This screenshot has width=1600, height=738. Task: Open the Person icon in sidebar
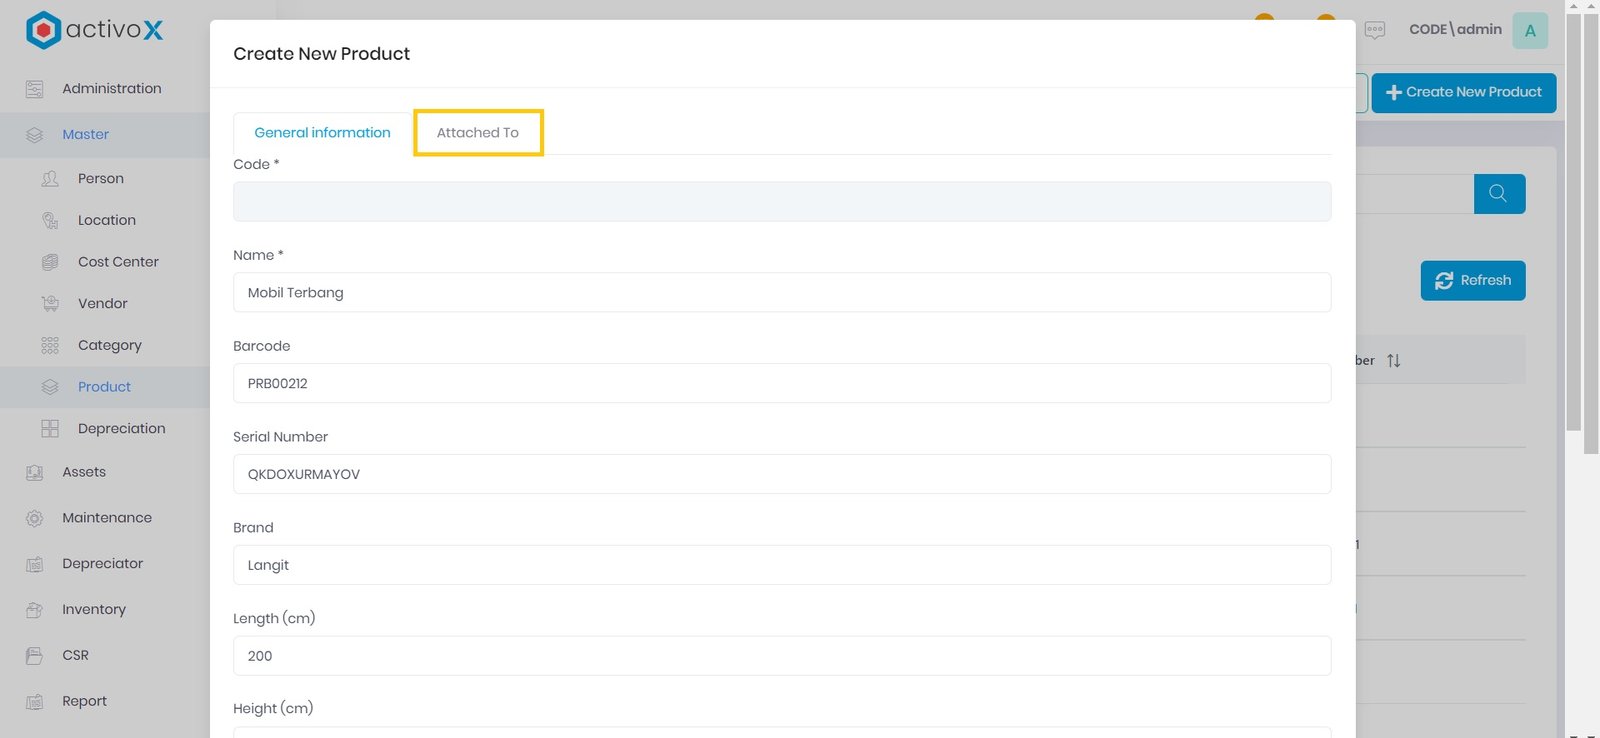(50, 179)
